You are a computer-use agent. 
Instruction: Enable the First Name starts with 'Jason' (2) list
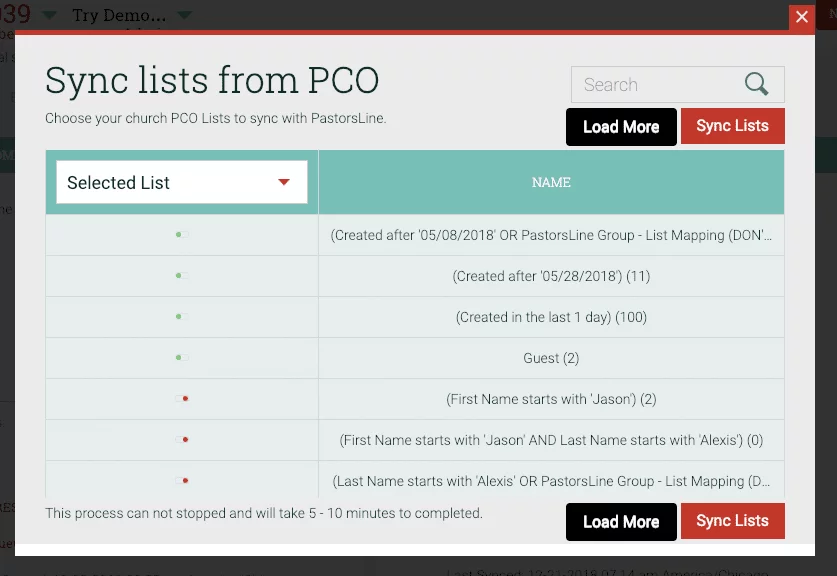pyautogui.click(x=181, y=399)
